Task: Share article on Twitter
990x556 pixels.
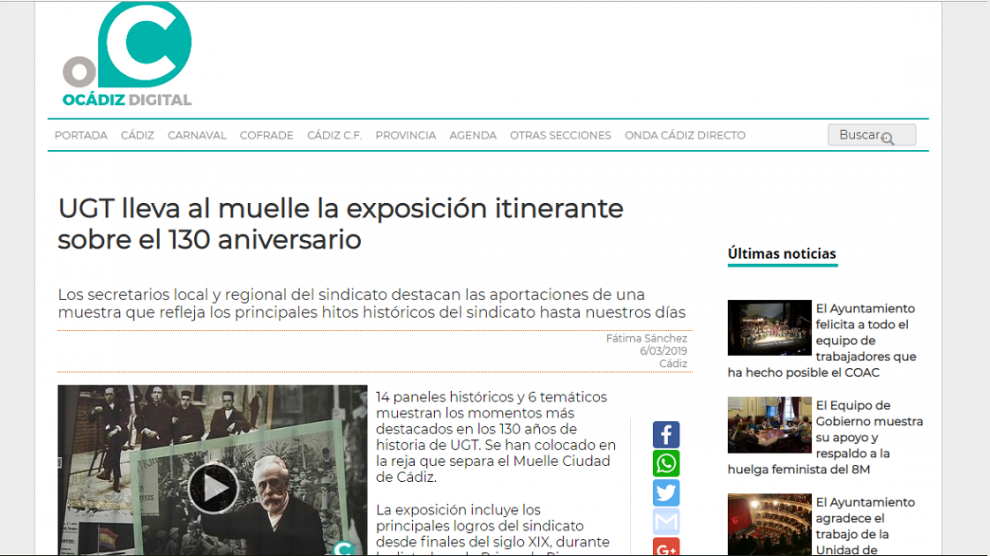Action: 666,493
